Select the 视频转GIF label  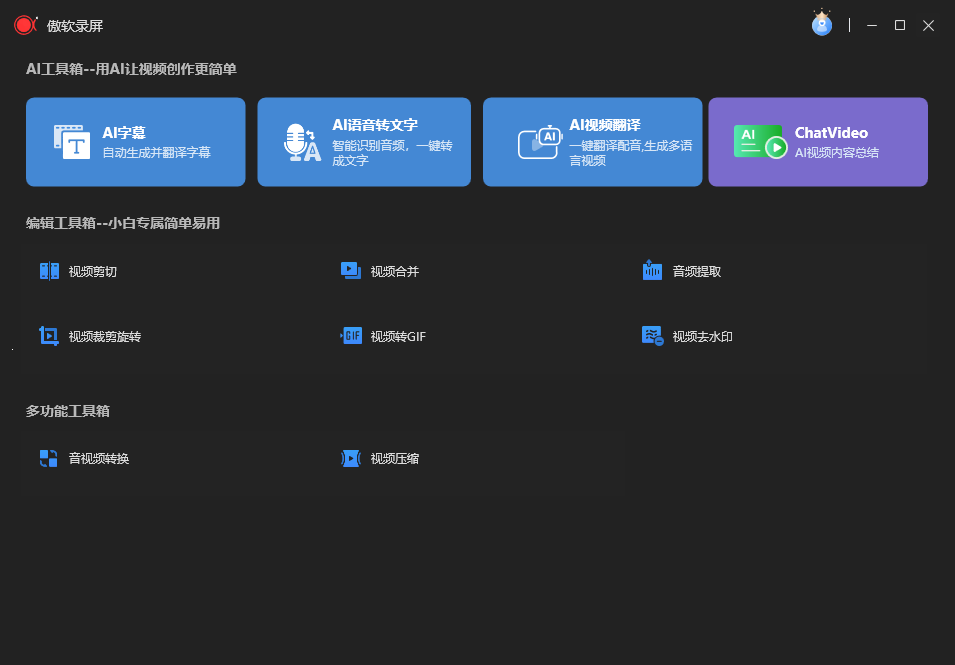coord(398,337)
